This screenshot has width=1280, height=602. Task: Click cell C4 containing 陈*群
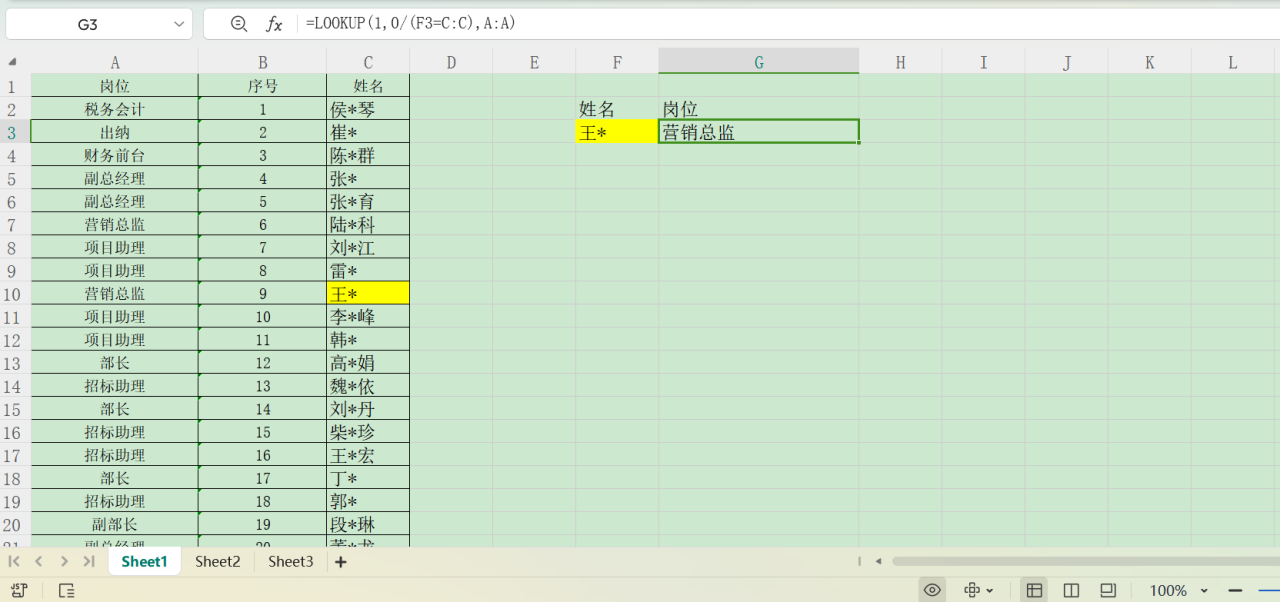tap(368, 155)
